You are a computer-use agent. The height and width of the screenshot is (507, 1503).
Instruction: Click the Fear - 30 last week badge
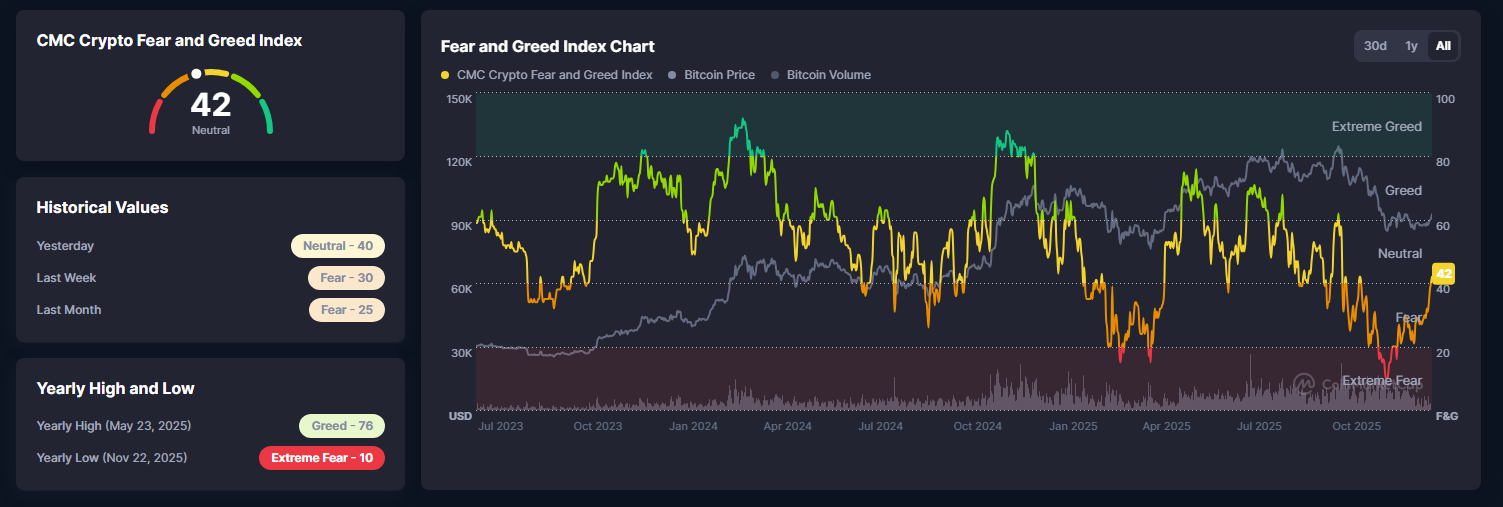(347, 278)
